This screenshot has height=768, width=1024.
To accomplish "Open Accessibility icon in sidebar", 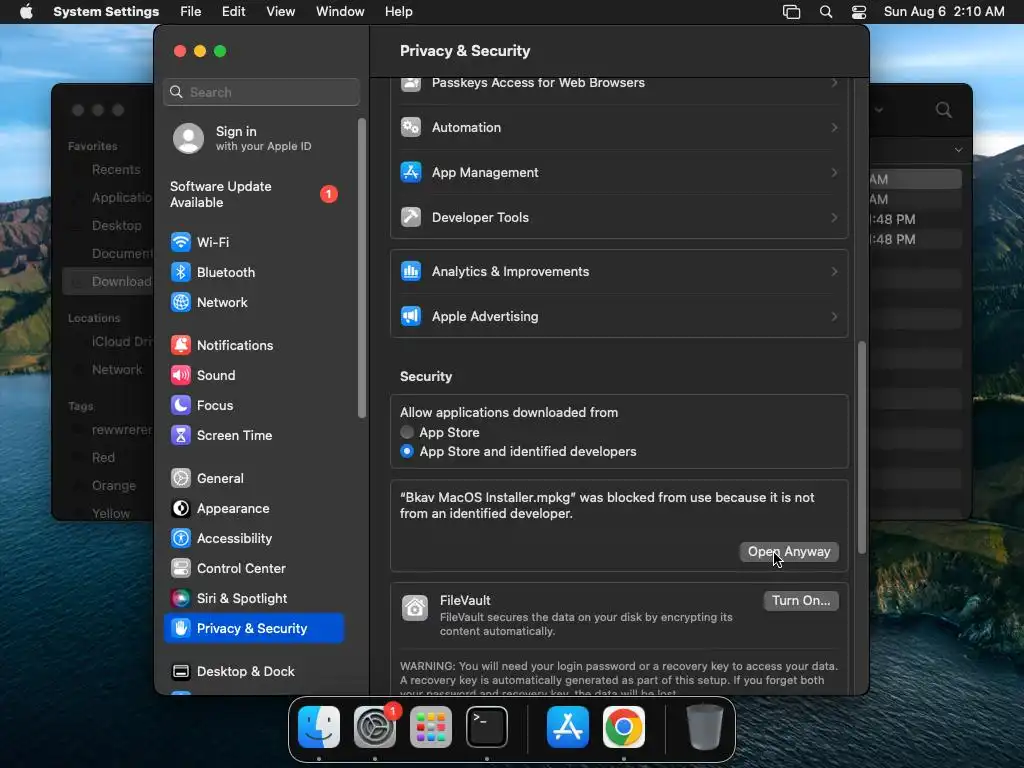I will pyautogui.click(x=181, y=539).
